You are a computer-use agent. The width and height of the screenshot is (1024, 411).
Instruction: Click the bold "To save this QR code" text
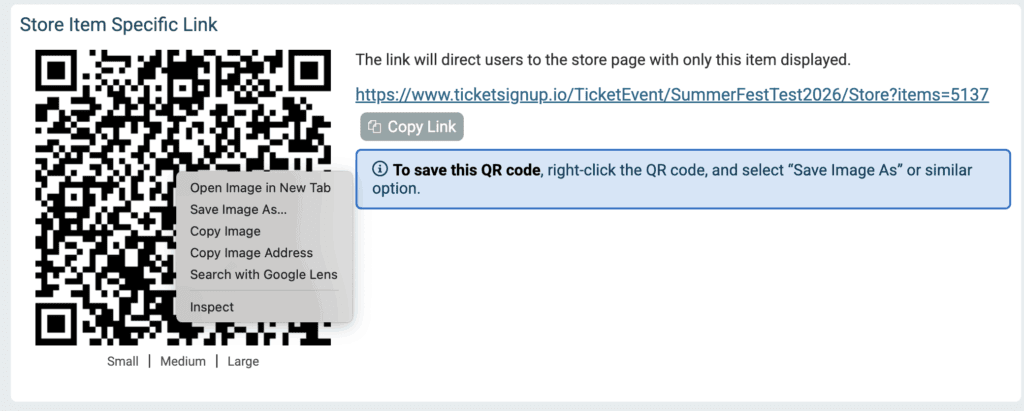point(466,171)
